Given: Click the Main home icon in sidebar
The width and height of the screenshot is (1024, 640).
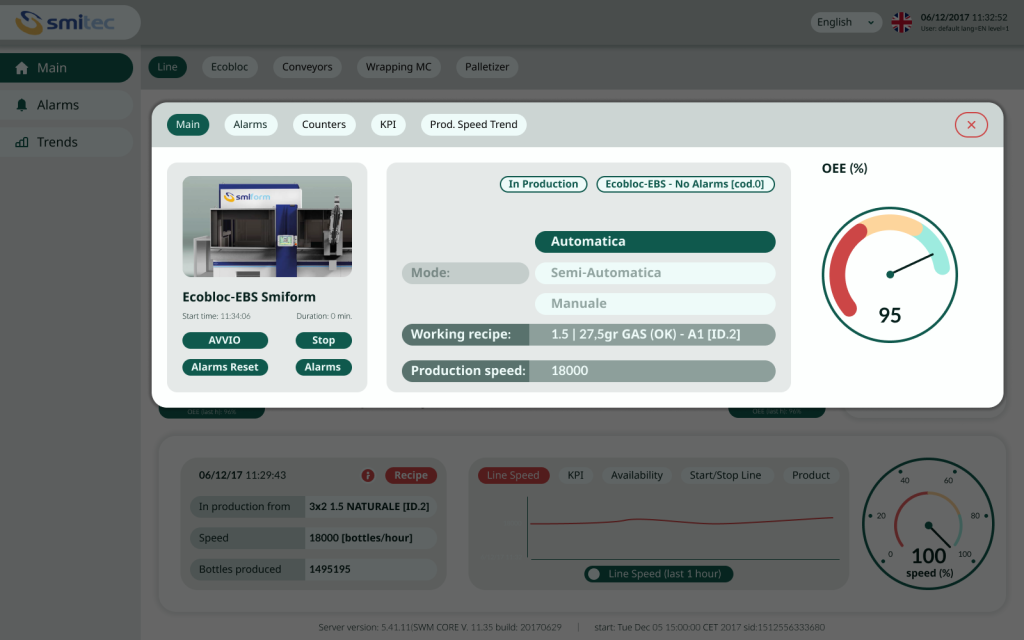Looking at the screenshot, I should [22, 68].
